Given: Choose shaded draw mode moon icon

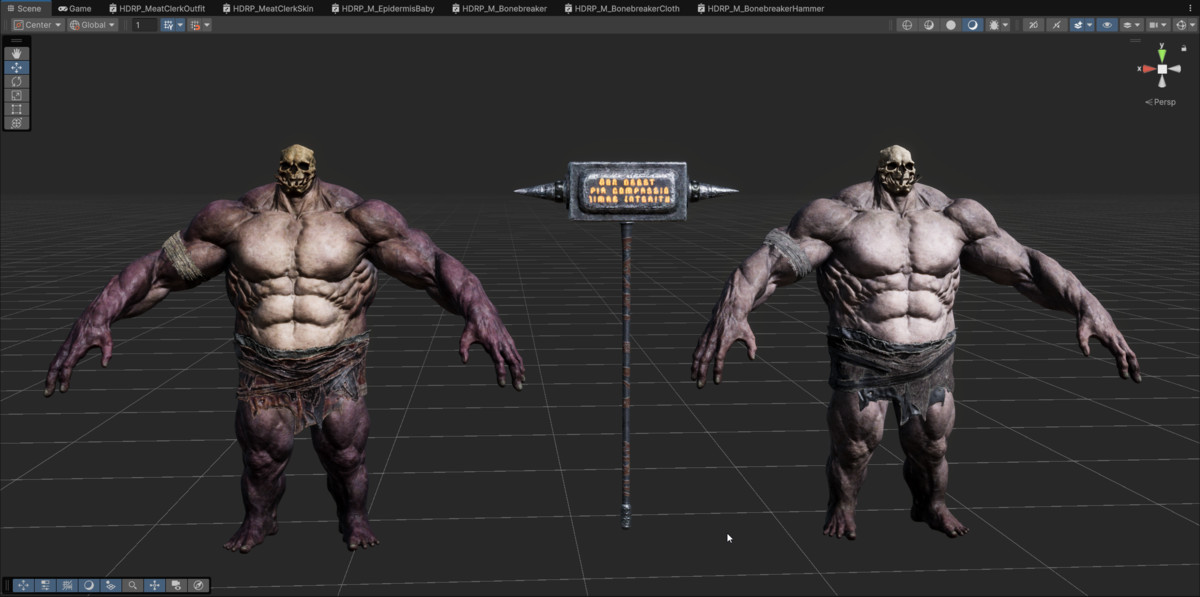Looking at the screenshot, I should coord(972,25).
